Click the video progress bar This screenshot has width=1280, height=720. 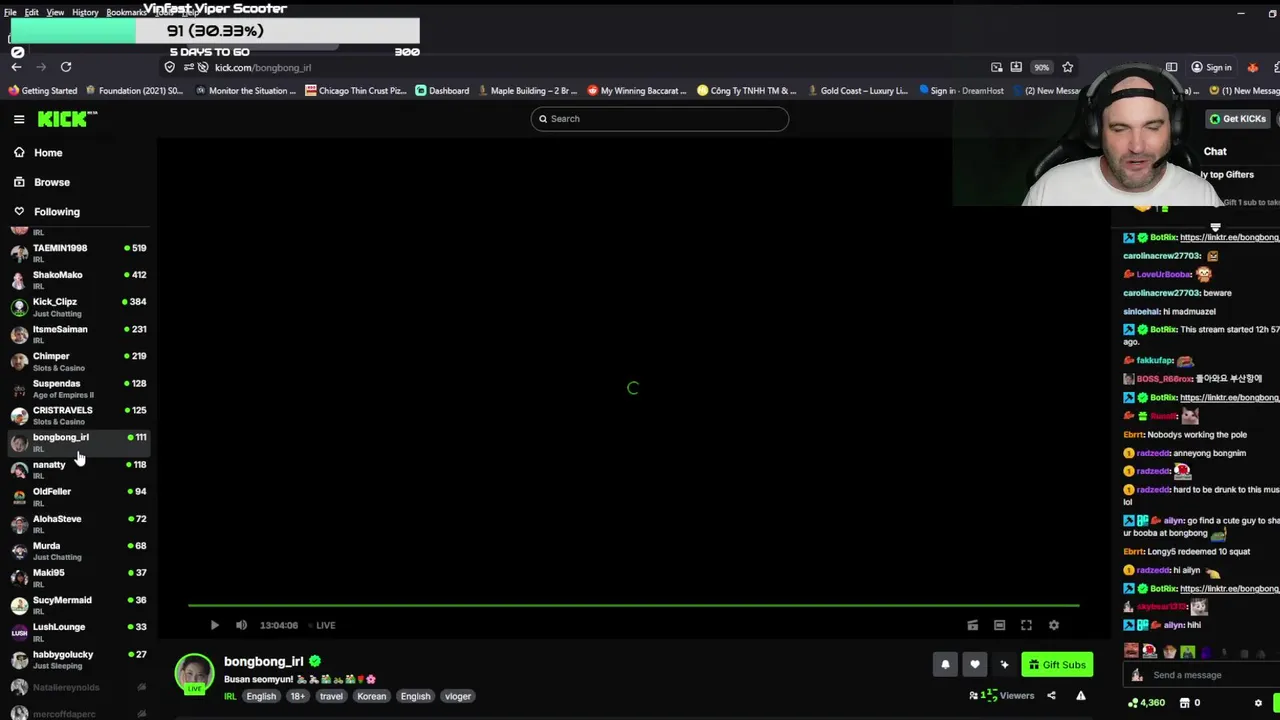pyautogui.click(x=634, y=605)
